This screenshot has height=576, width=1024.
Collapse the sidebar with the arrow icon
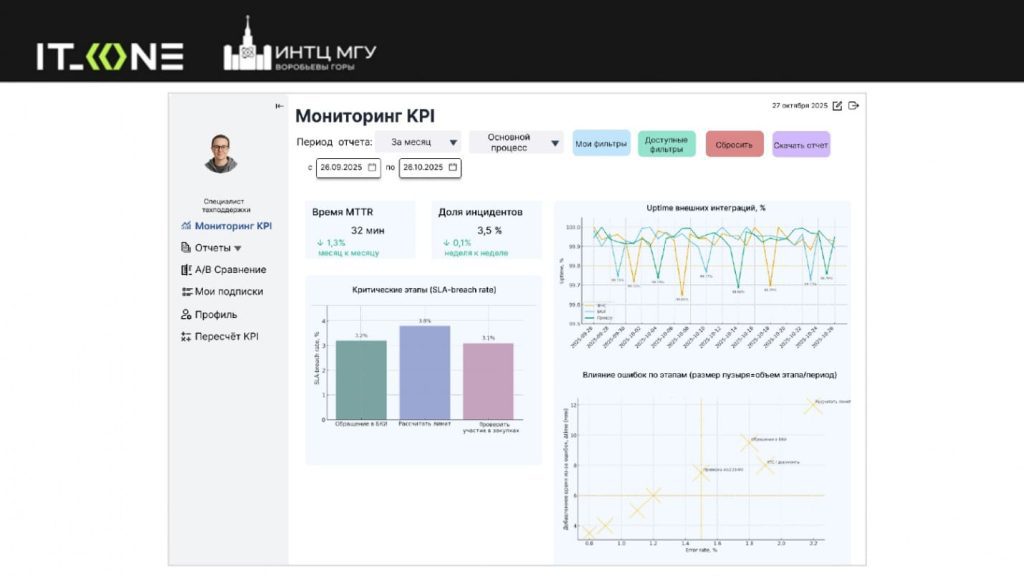click(279, 106)
